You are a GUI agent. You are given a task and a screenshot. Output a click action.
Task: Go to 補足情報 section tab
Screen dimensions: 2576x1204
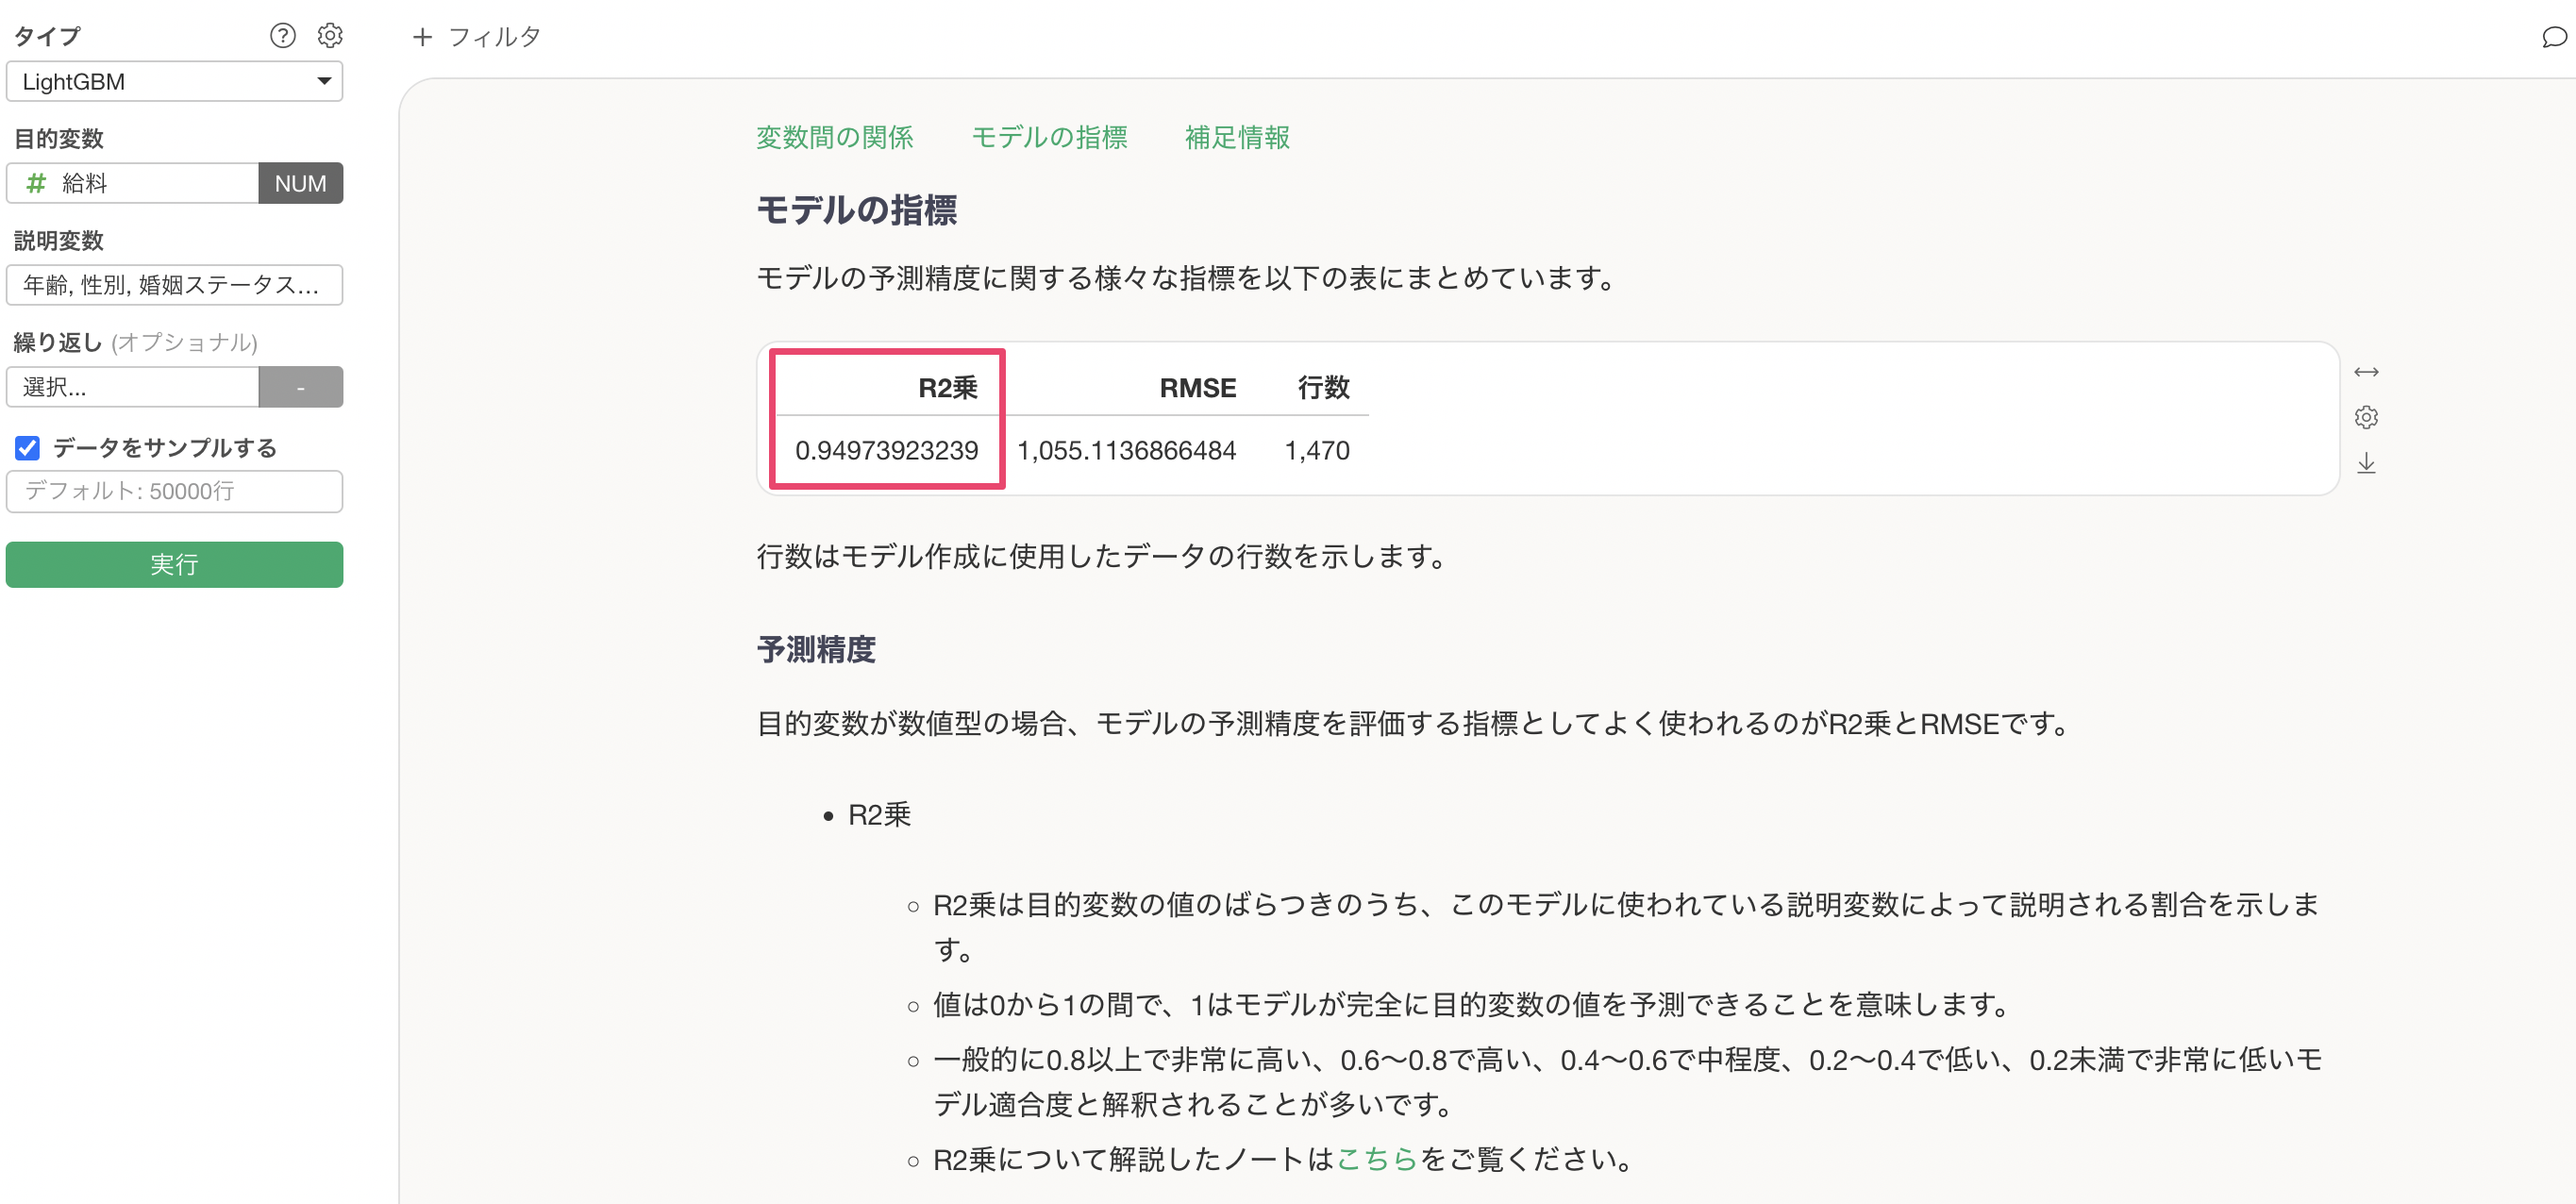(x=1237, y=137)
